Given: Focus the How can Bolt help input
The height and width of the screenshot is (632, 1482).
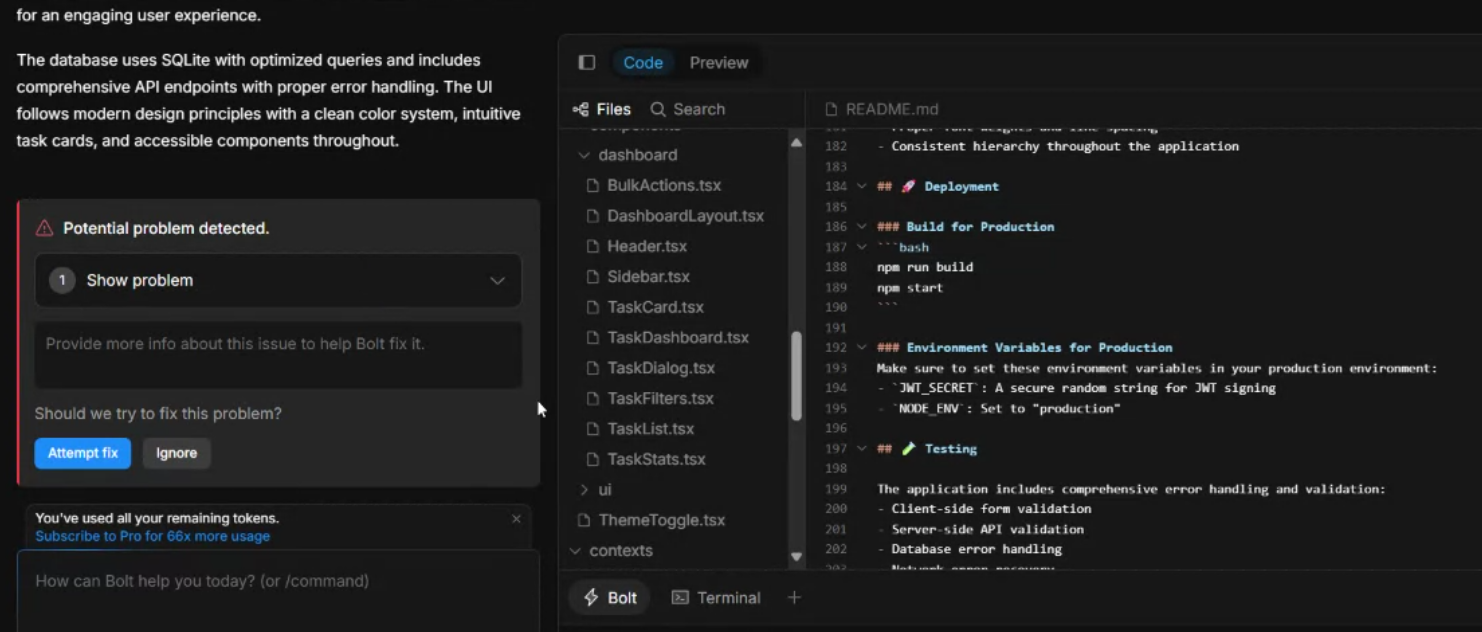Looking at the screenshot, I should tap(278, 590).
